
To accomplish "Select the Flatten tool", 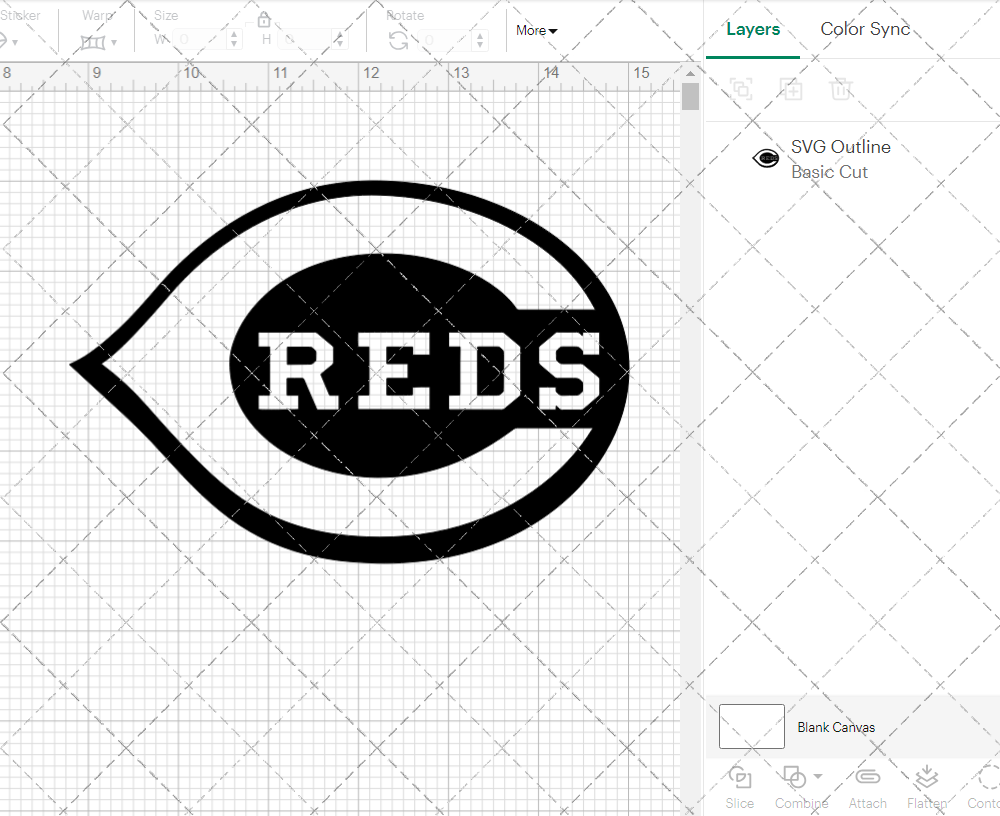I will [x=926, y=787].
